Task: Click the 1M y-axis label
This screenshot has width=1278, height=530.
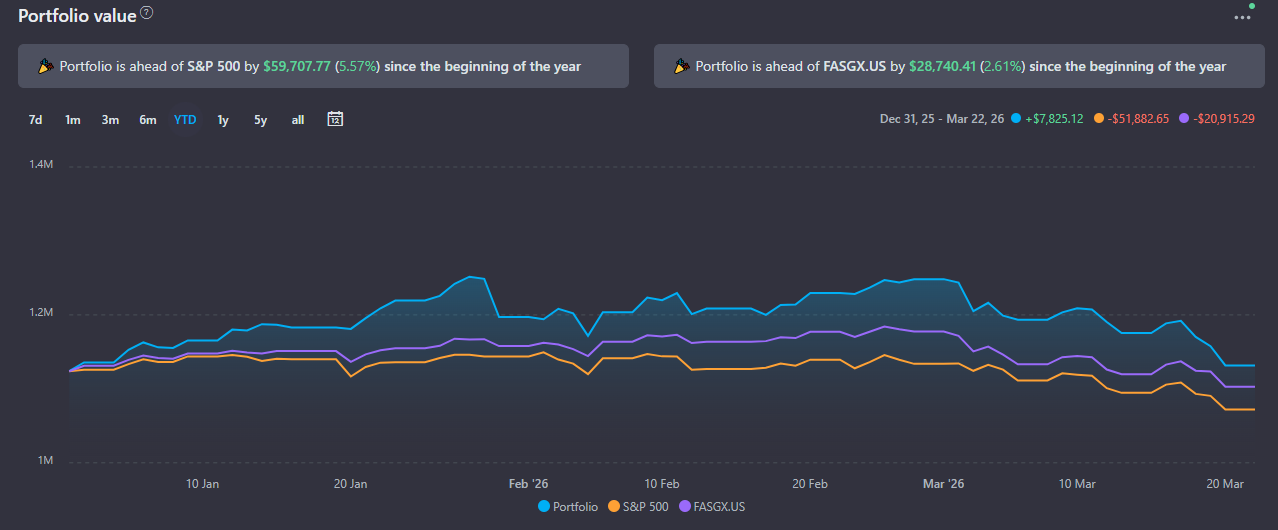Action: (45, 461)
